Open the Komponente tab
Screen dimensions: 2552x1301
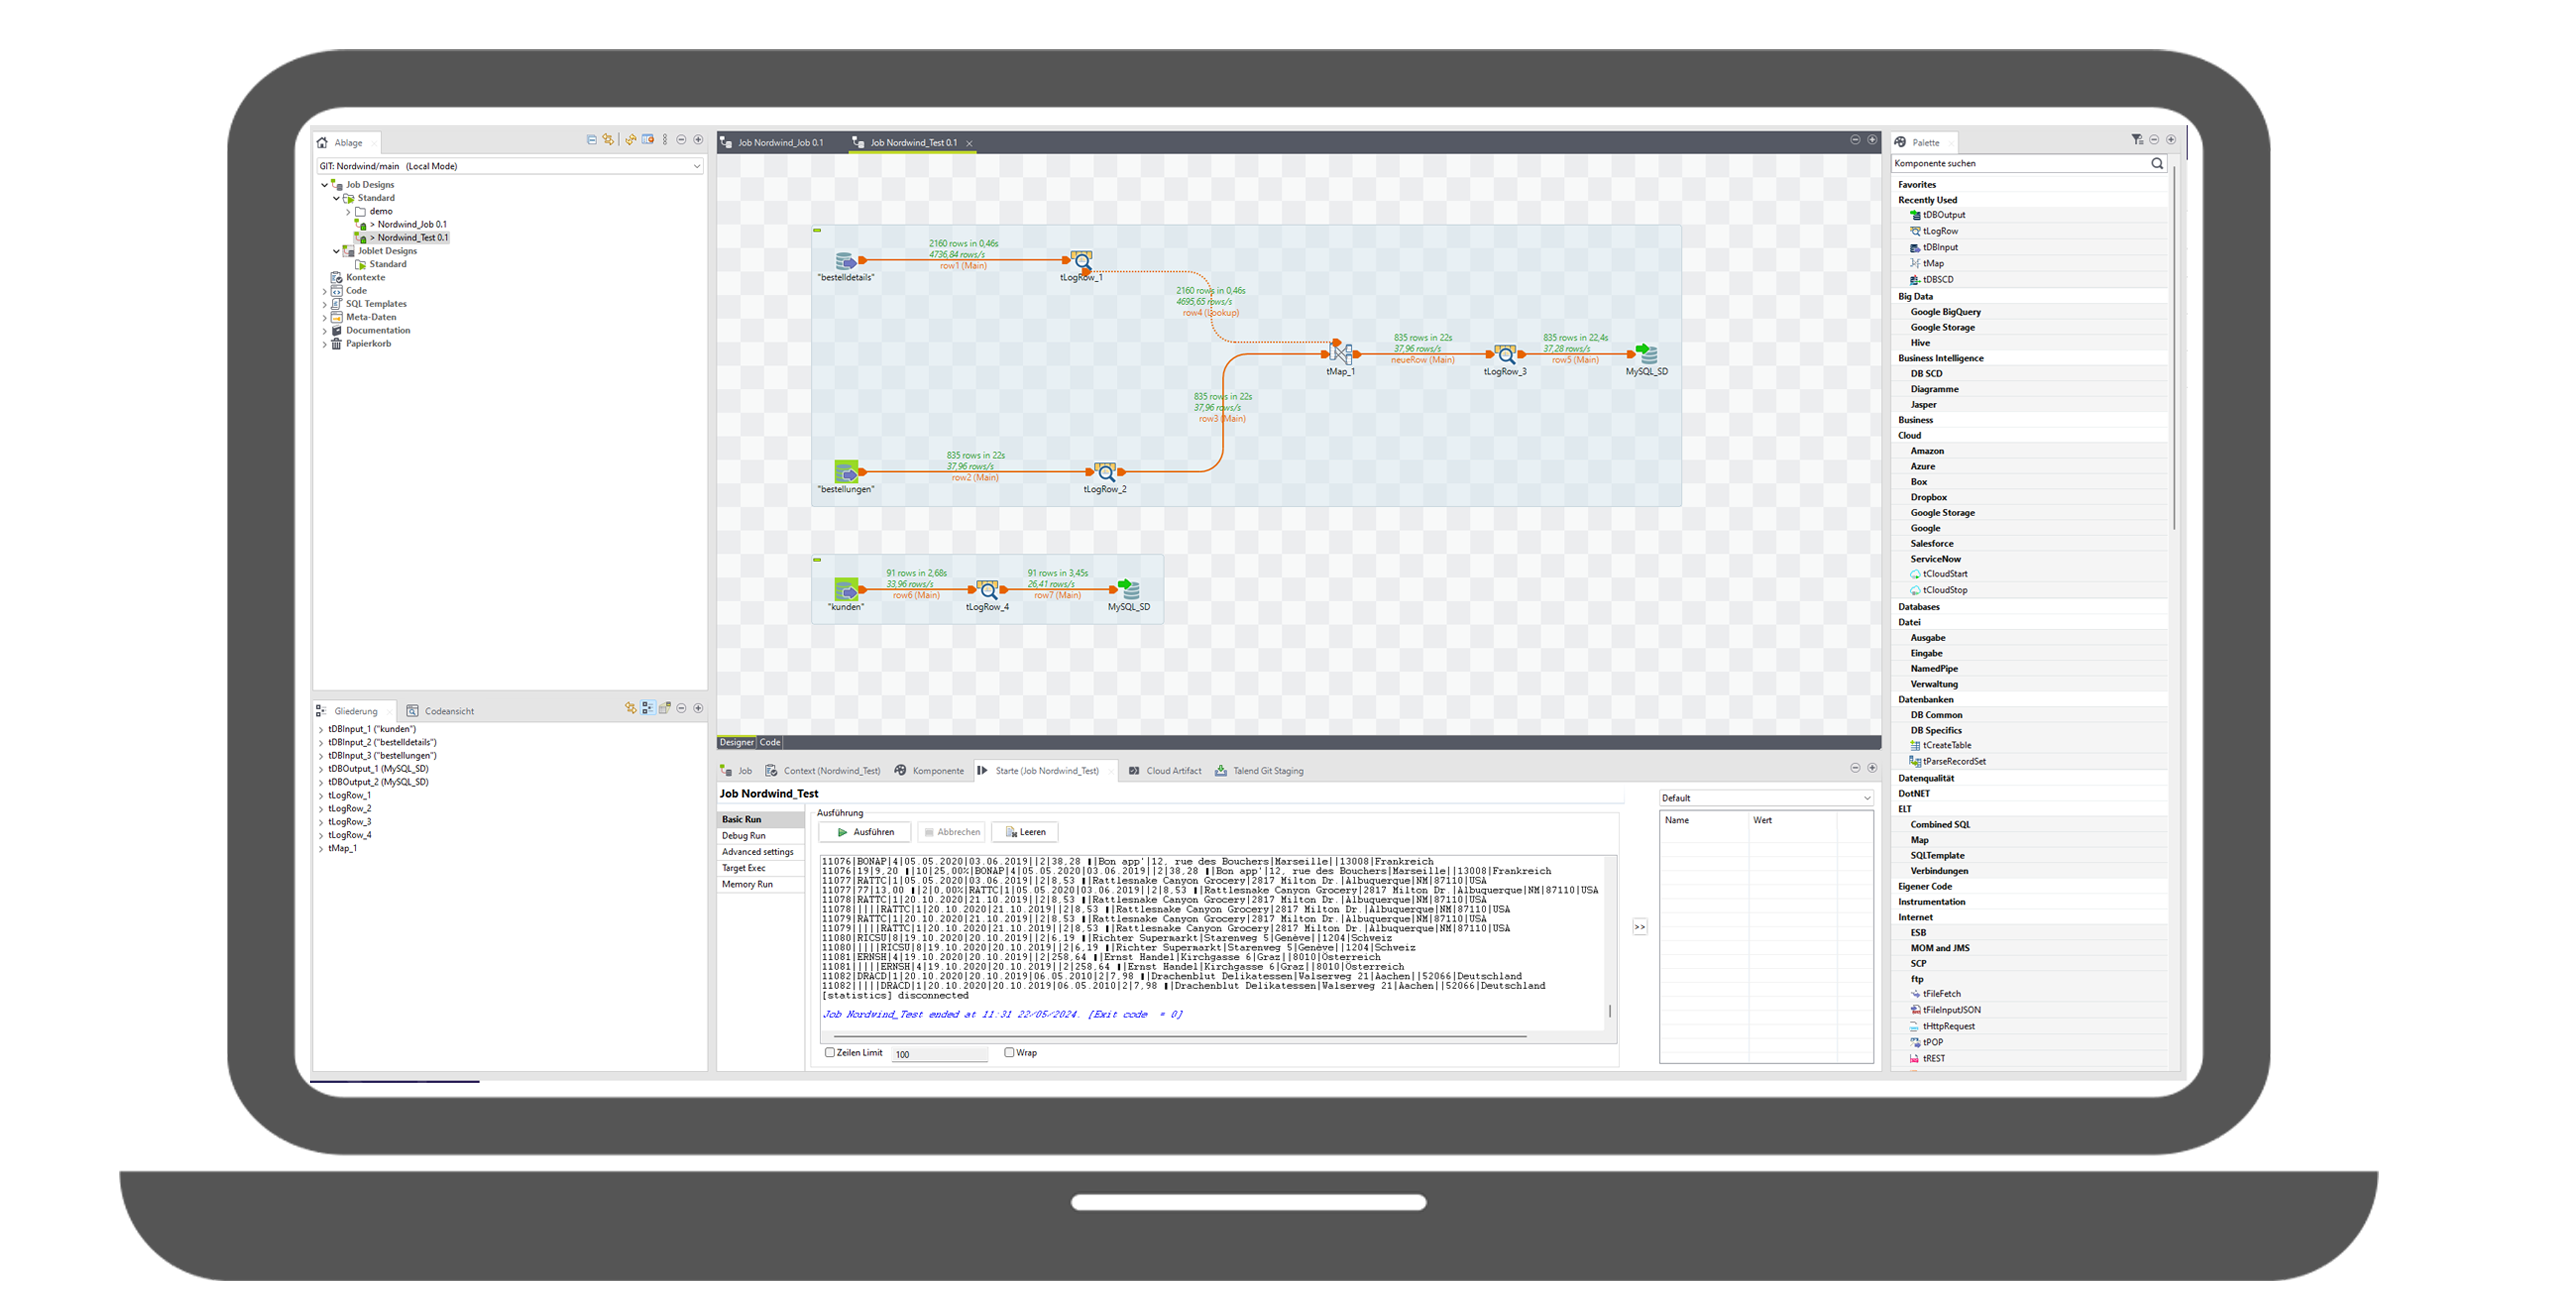pyautogui.click(x=930, y=771)
